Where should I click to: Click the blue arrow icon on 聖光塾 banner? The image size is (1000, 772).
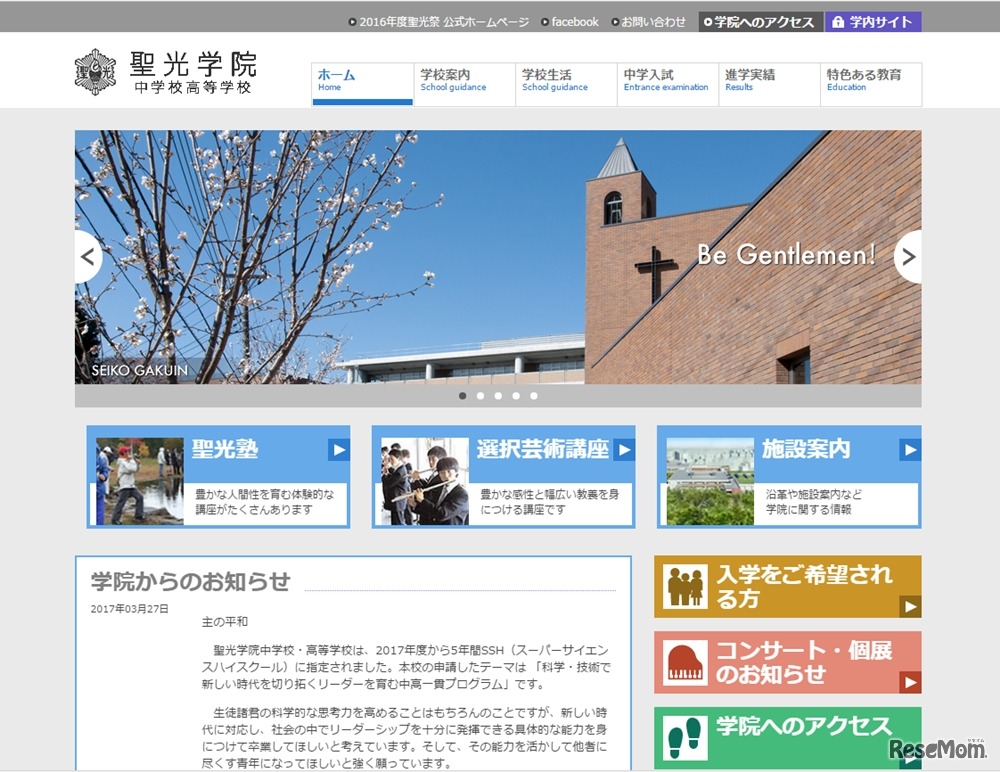338,450
